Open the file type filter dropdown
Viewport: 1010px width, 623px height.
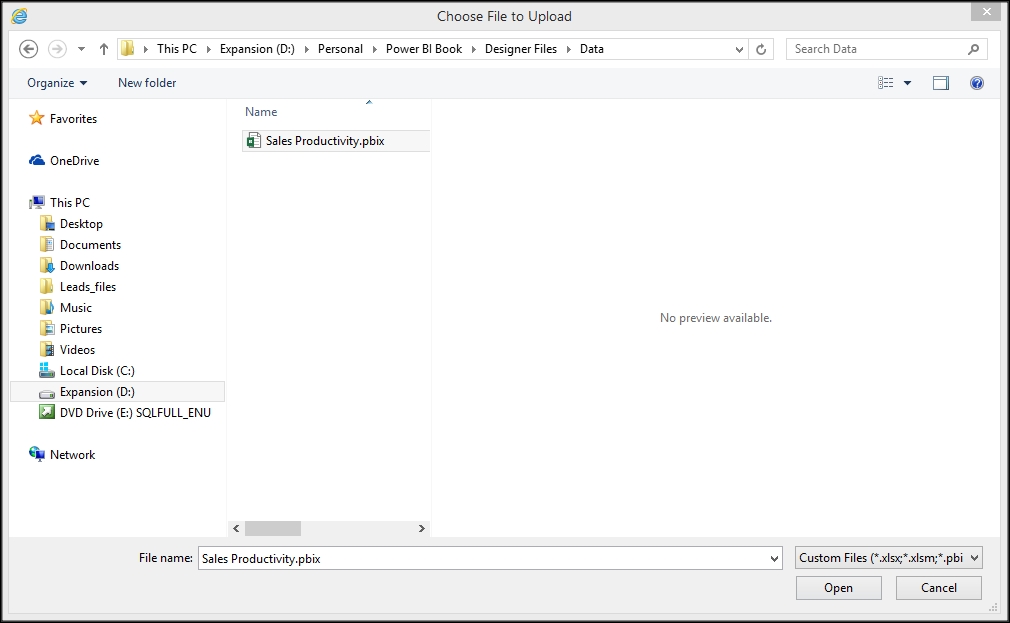coord(889,558)
